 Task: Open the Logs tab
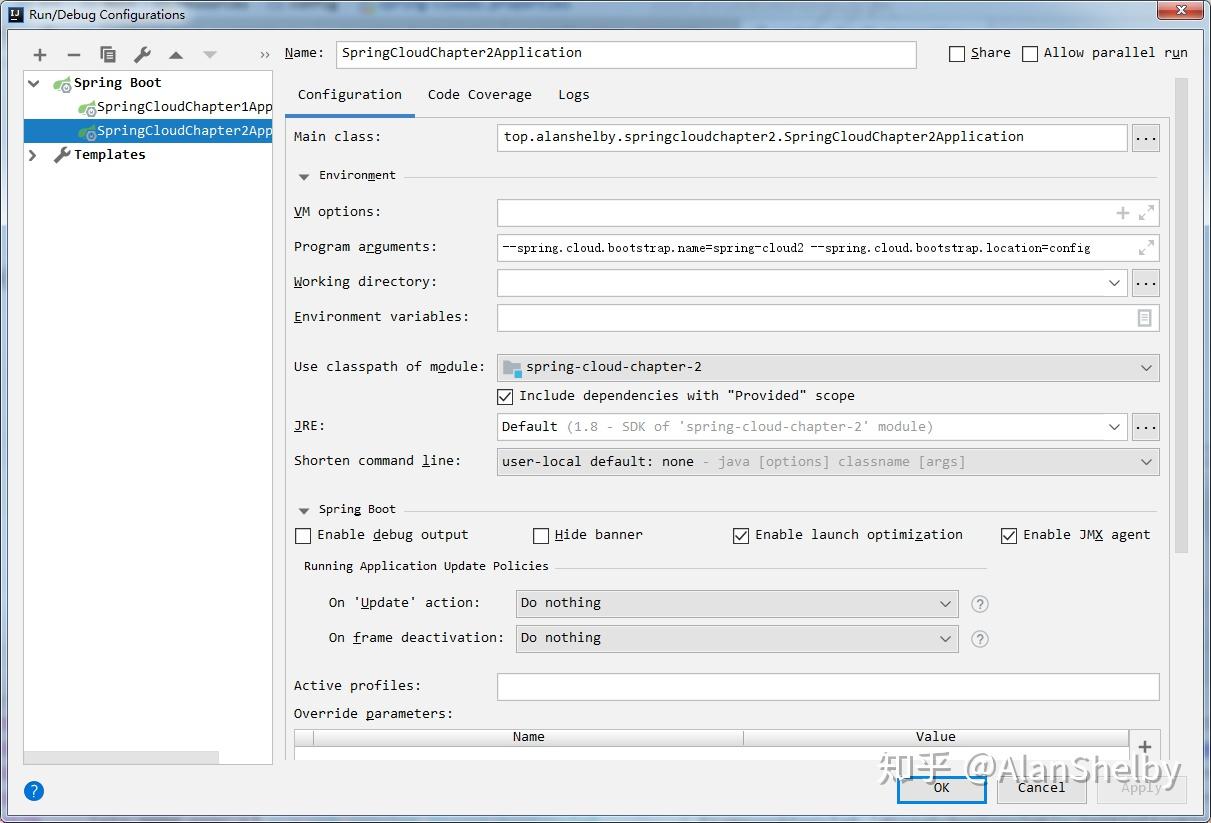pyautogui.click(x=573, y=94)
